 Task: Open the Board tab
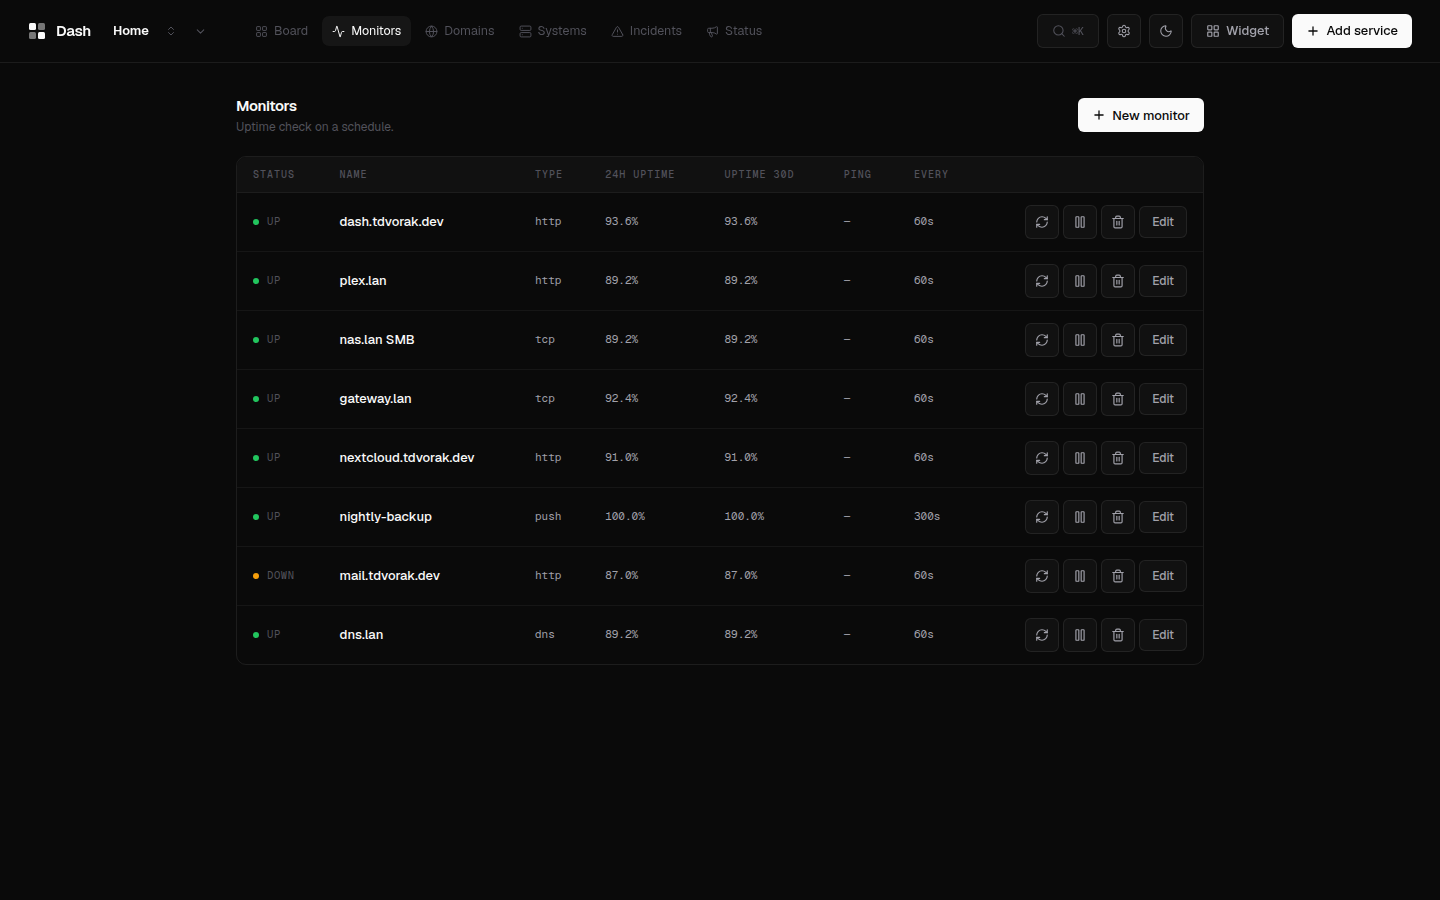coord(281,31)
